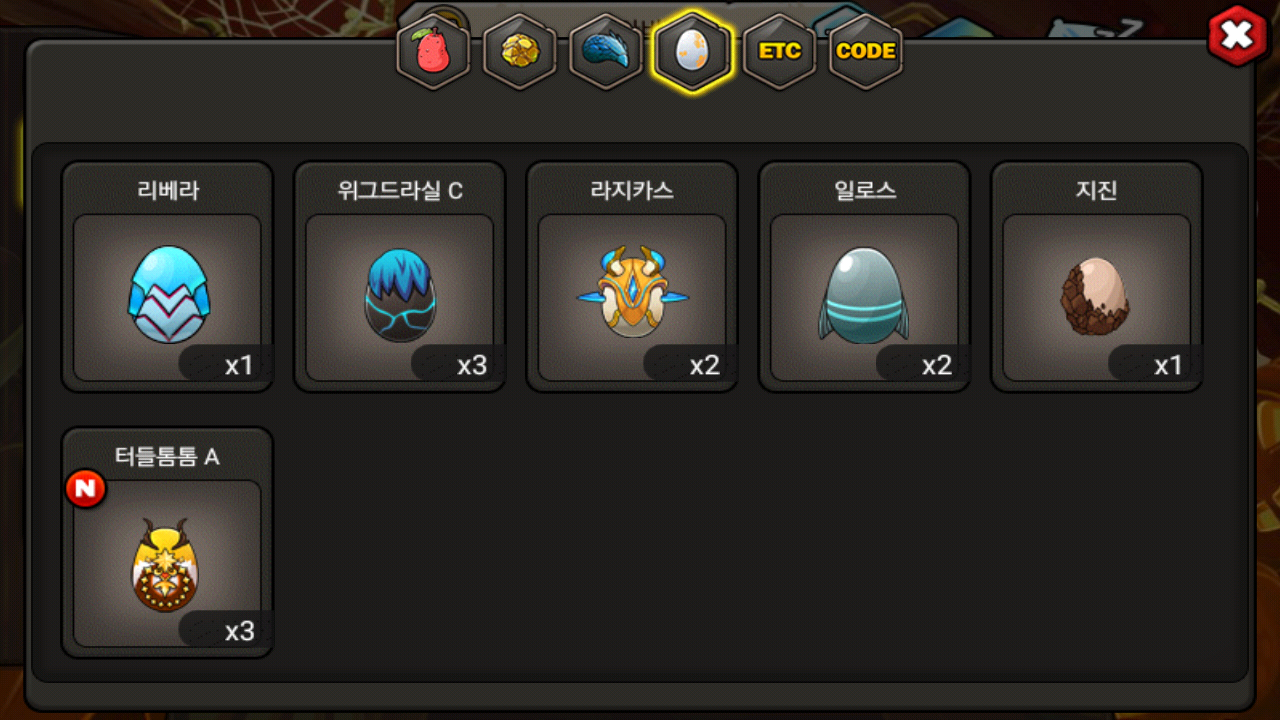Switch to the gold nugget tab
This screenshot has height=720, width=1280.
click(x=519, y=52)
